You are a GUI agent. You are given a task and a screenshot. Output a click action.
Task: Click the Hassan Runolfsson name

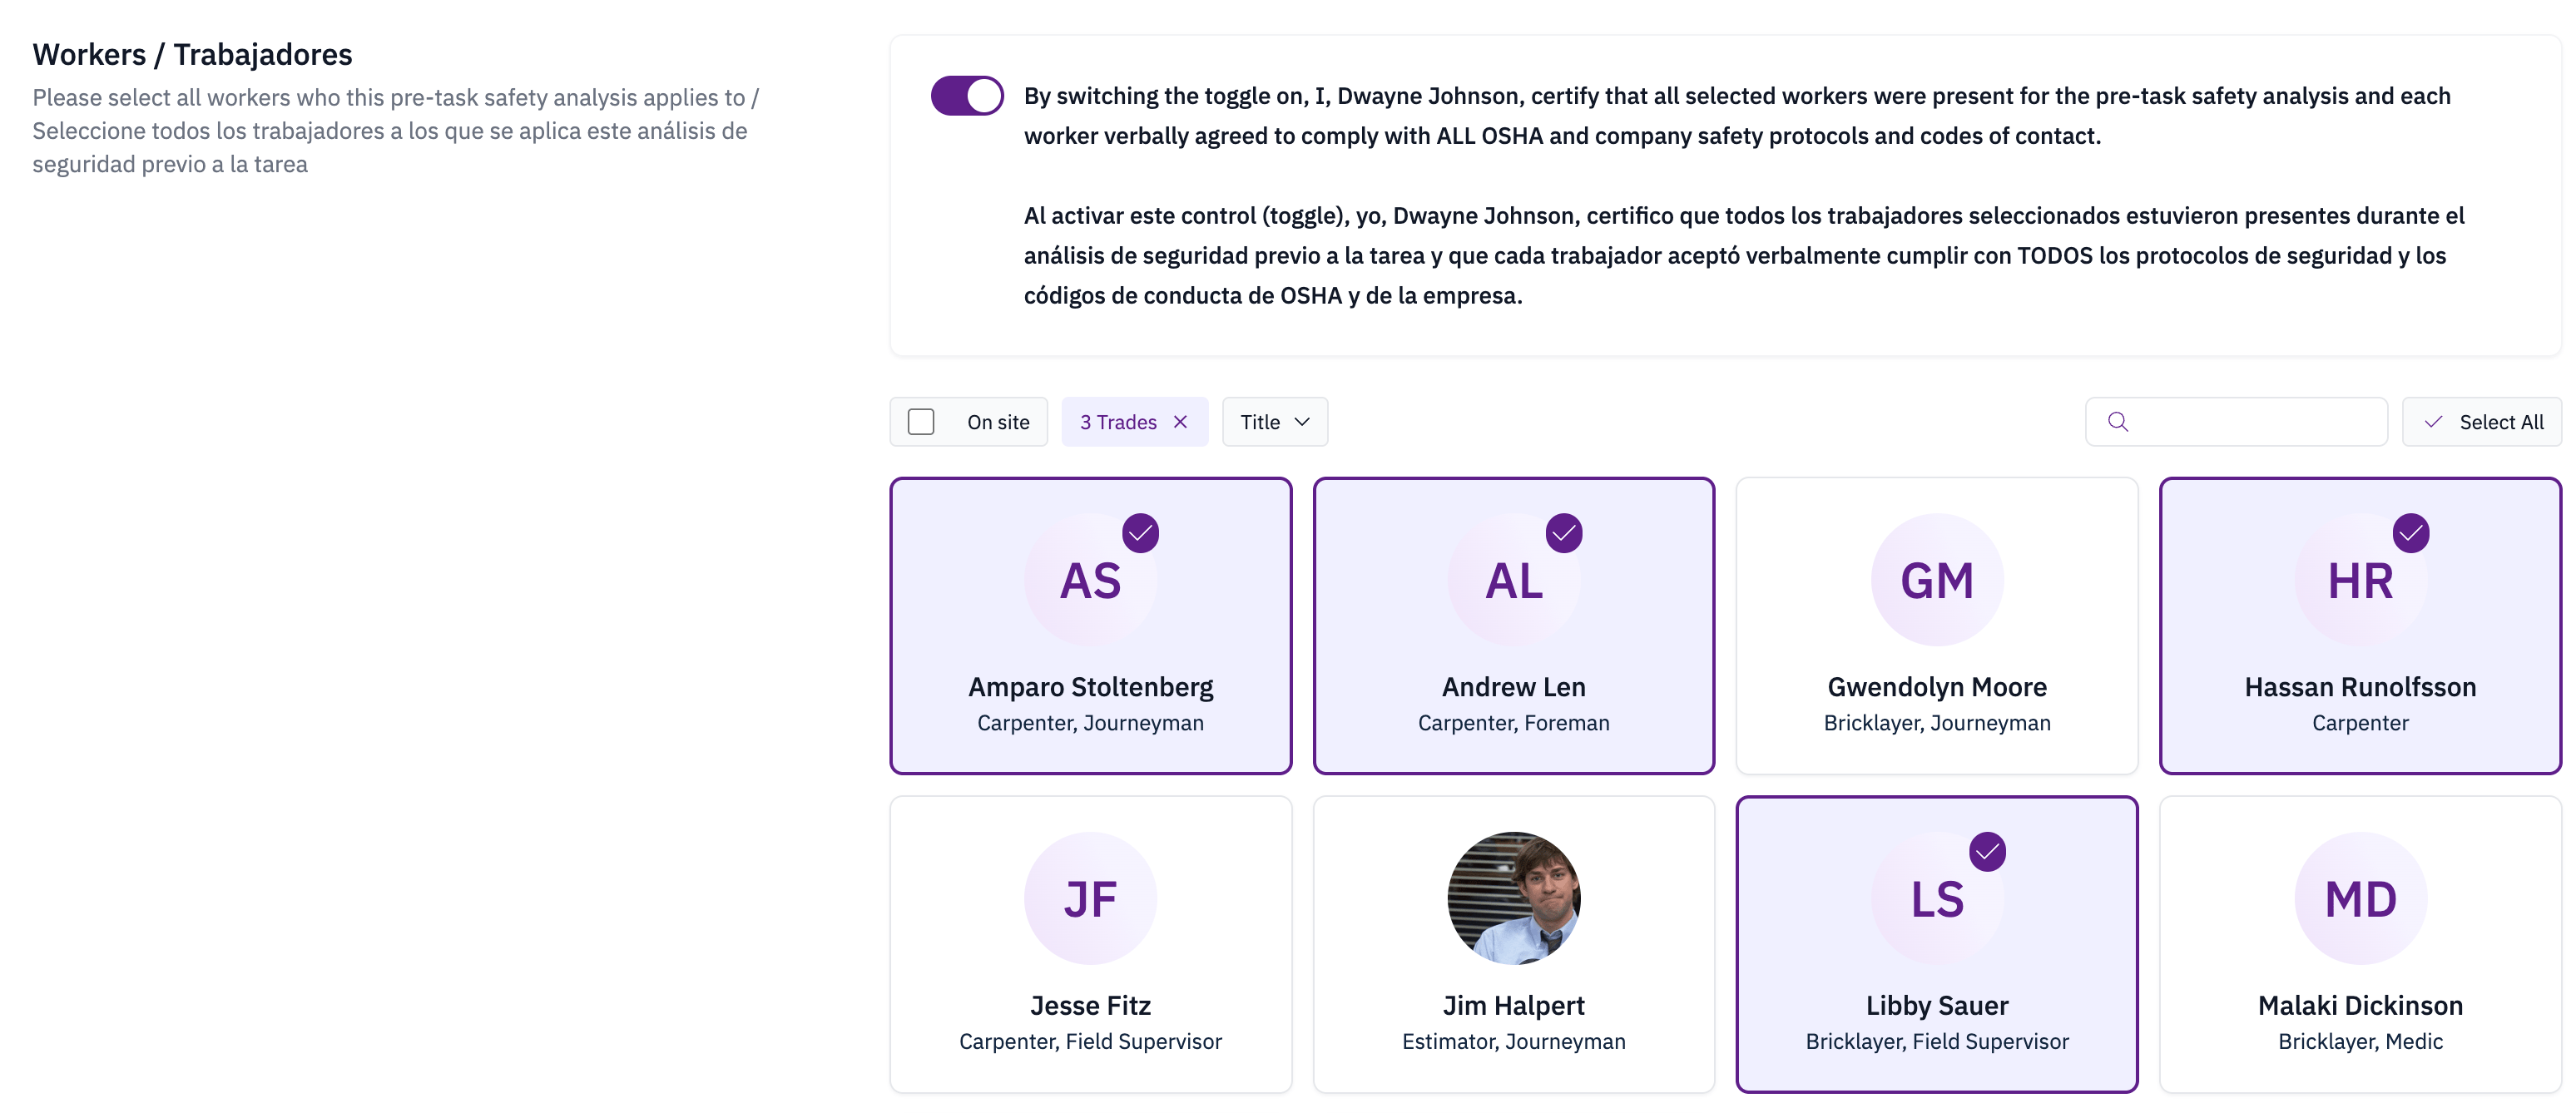(2360, 687)
